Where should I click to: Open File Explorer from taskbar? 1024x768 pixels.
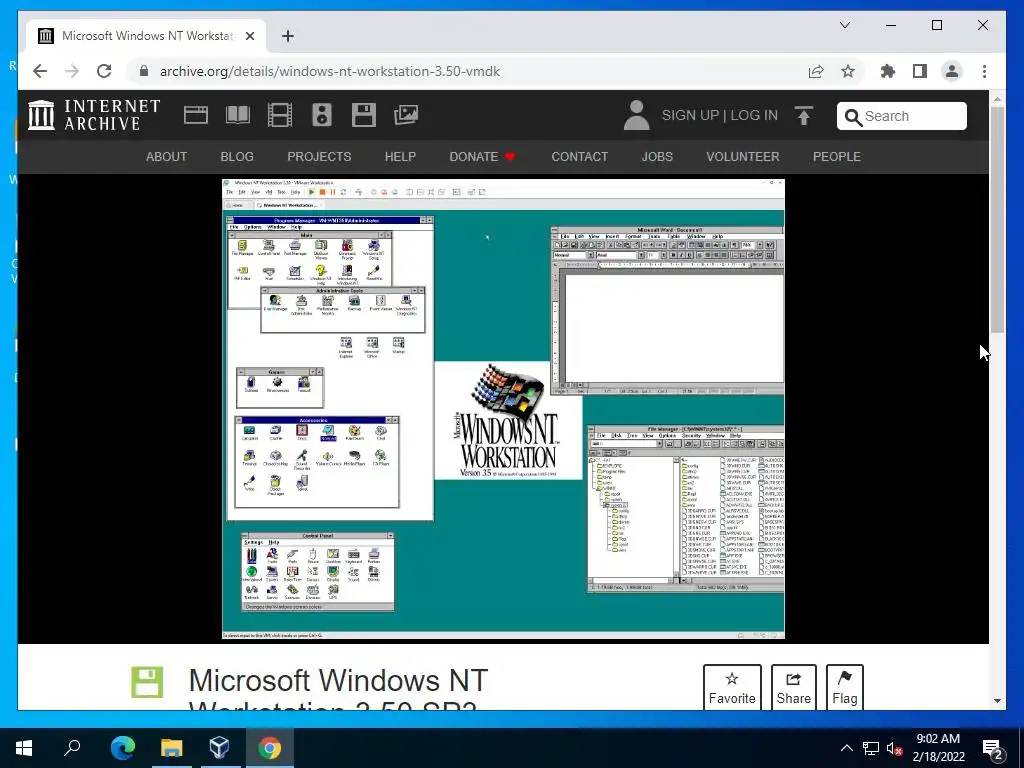pyautogui.click(x=171, y=747)
